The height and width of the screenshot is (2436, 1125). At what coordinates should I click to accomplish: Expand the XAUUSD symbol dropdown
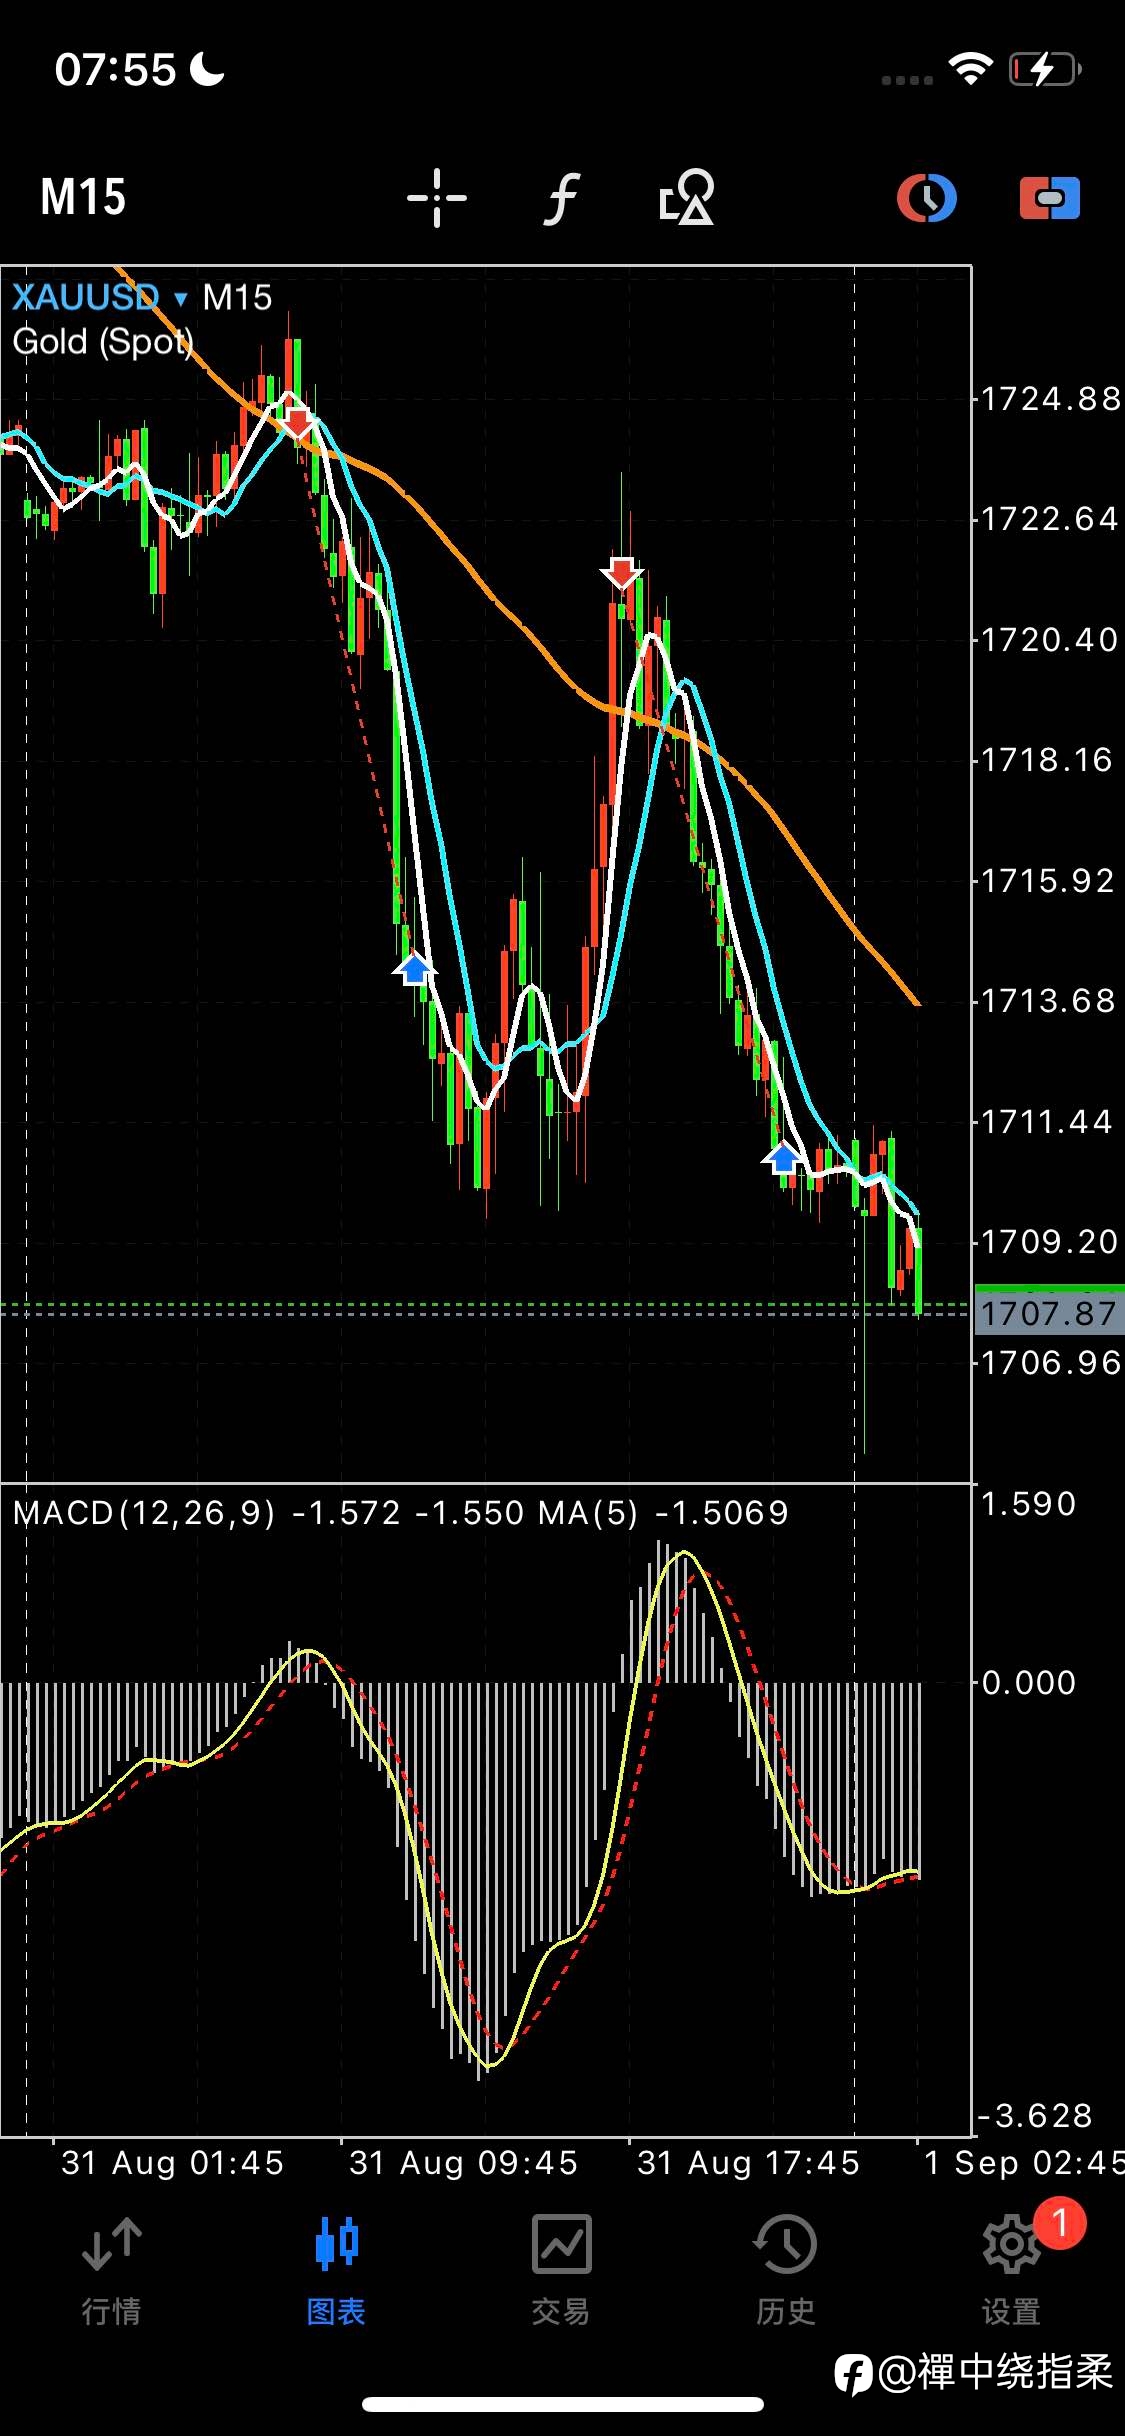click(99, 297)
